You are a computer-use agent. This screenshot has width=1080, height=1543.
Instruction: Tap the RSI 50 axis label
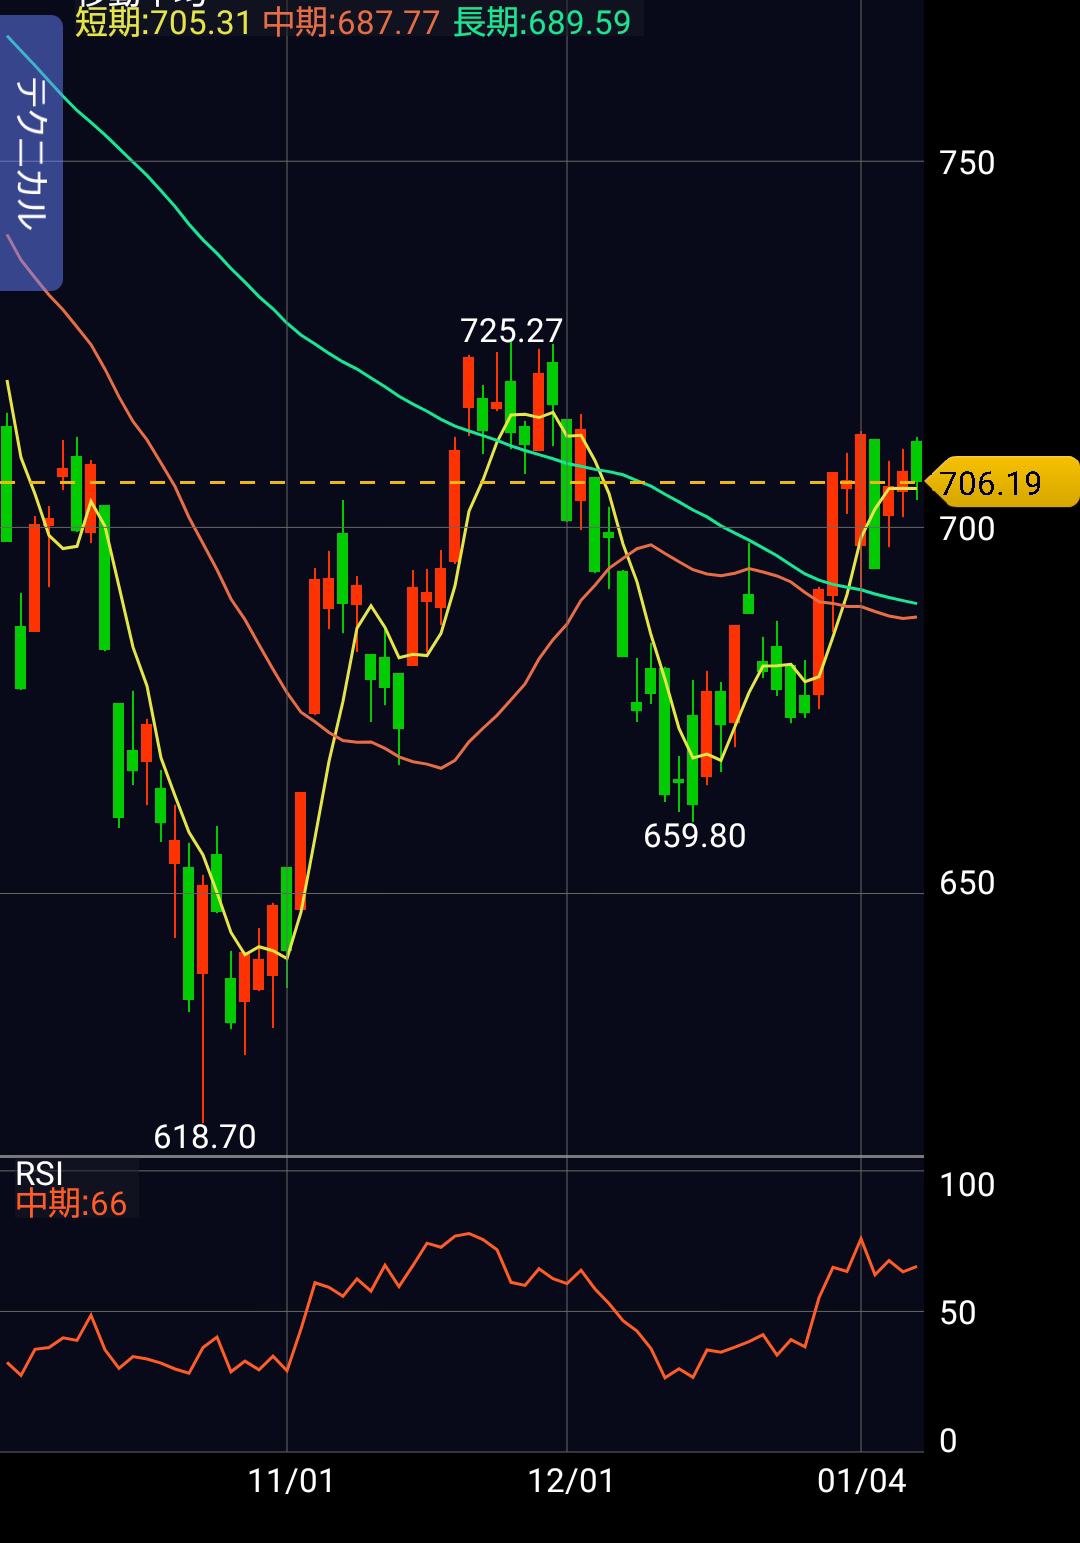pyautogui.click(x=958, y=1313)
